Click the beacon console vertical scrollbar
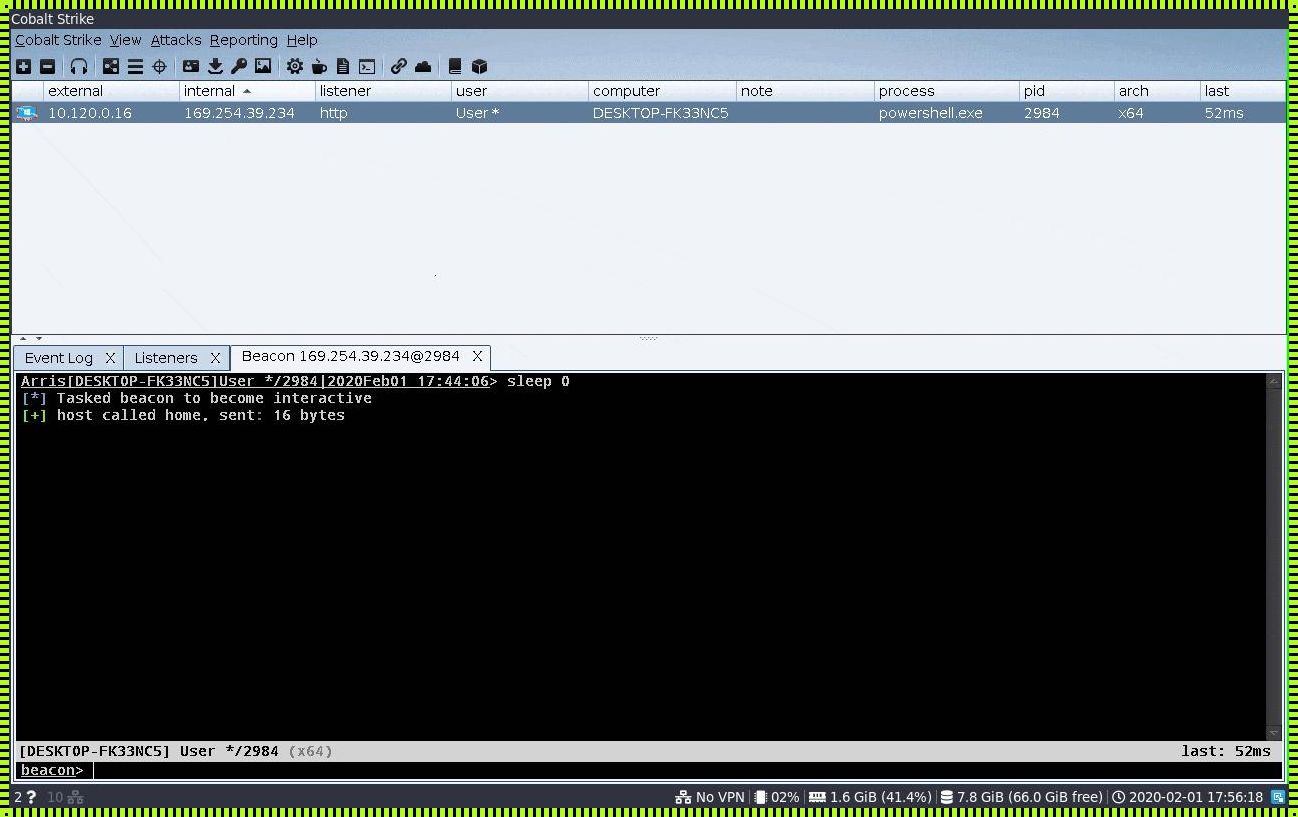 pyautogui.click(x=1274, y=557)
